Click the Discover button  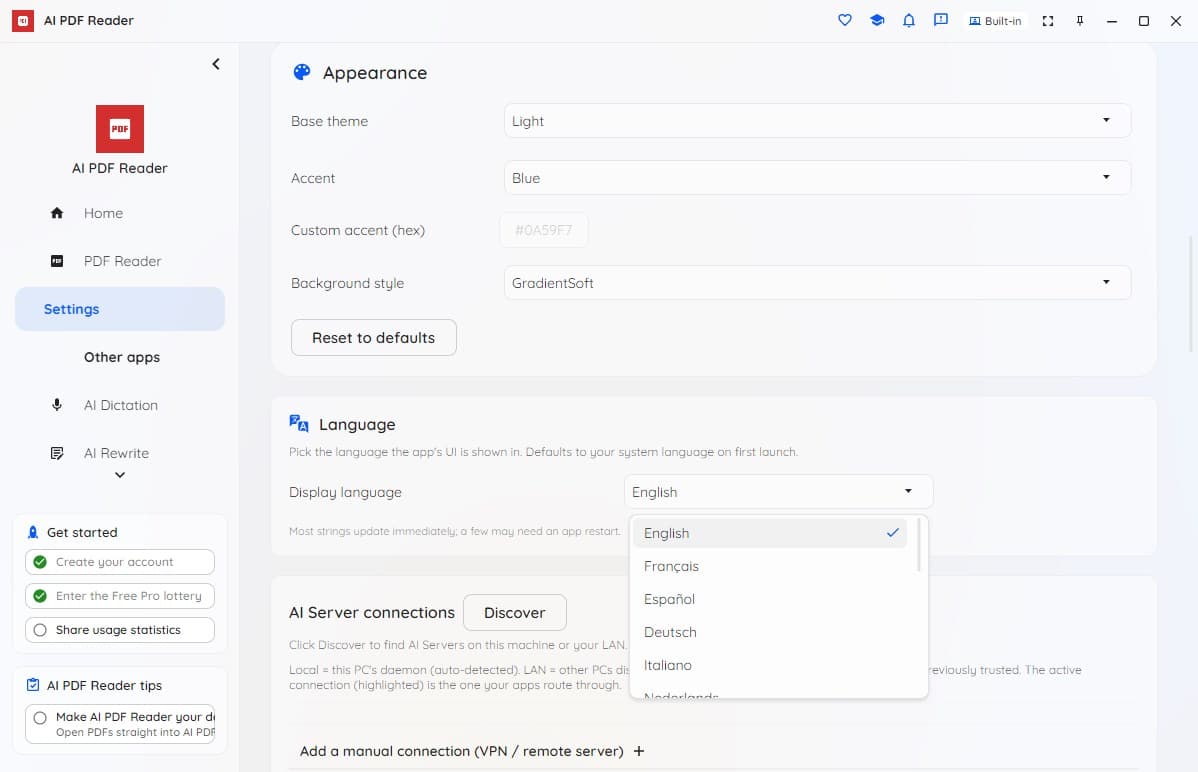click(x=515, y=612)
